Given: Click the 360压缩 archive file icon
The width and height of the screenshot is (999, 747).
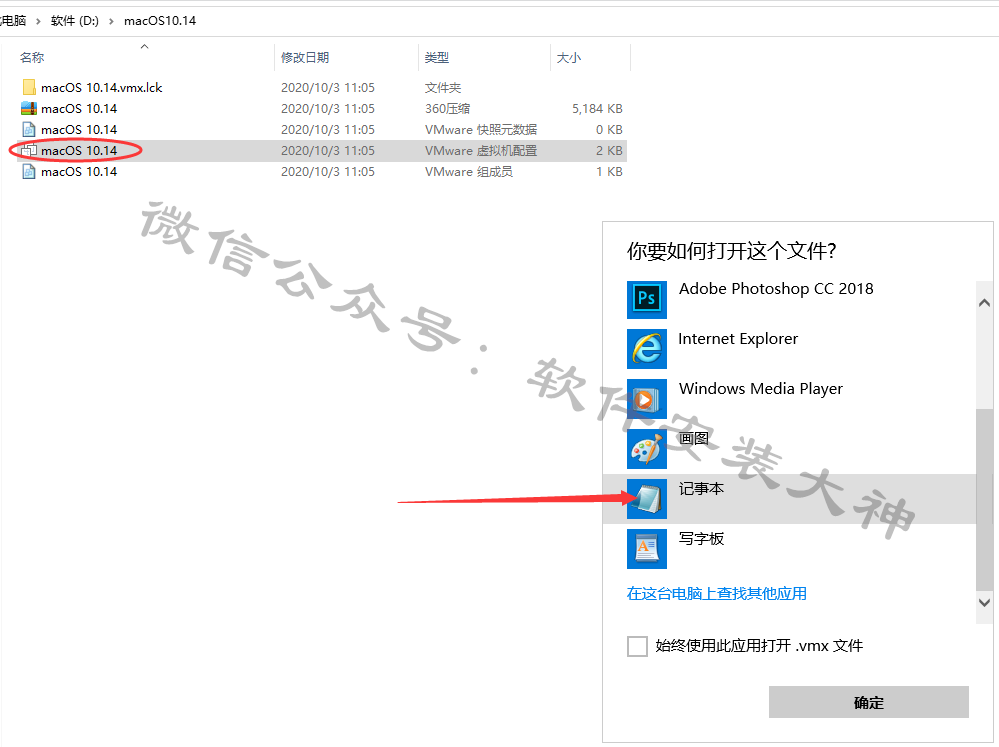Looking at the screenshot, I should (29, 108).
